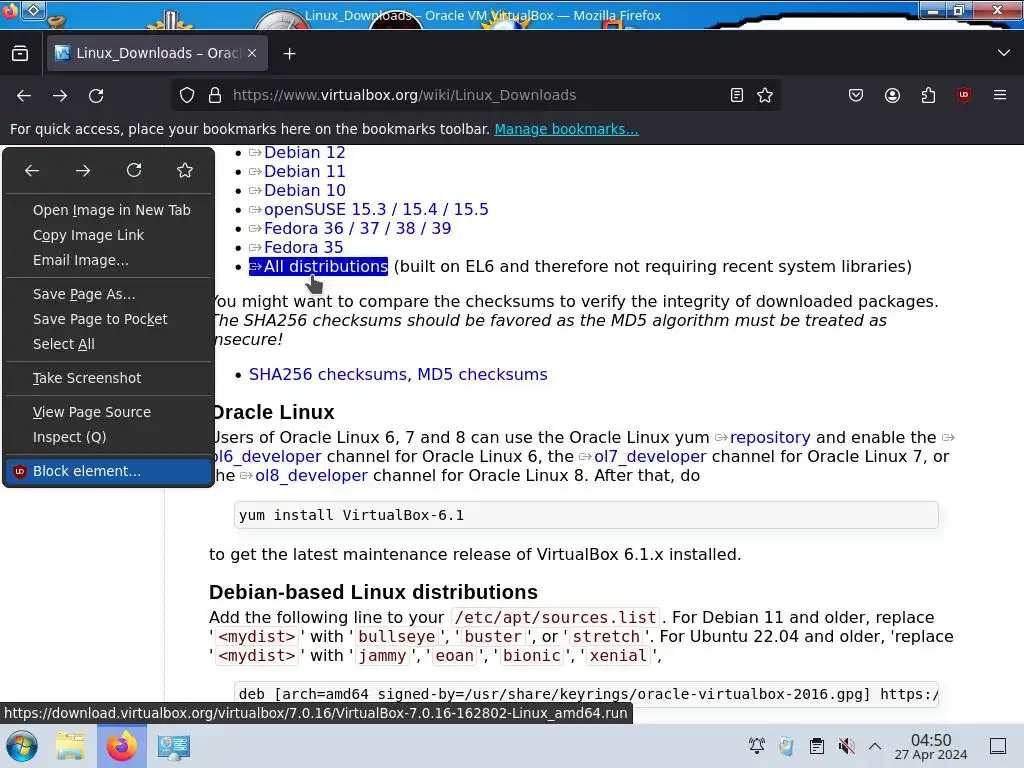The height and width of the screenshot is (768, 1024).
Task: Click the deb [arch=amd64 code box
Action: click(x=586, y=694)
